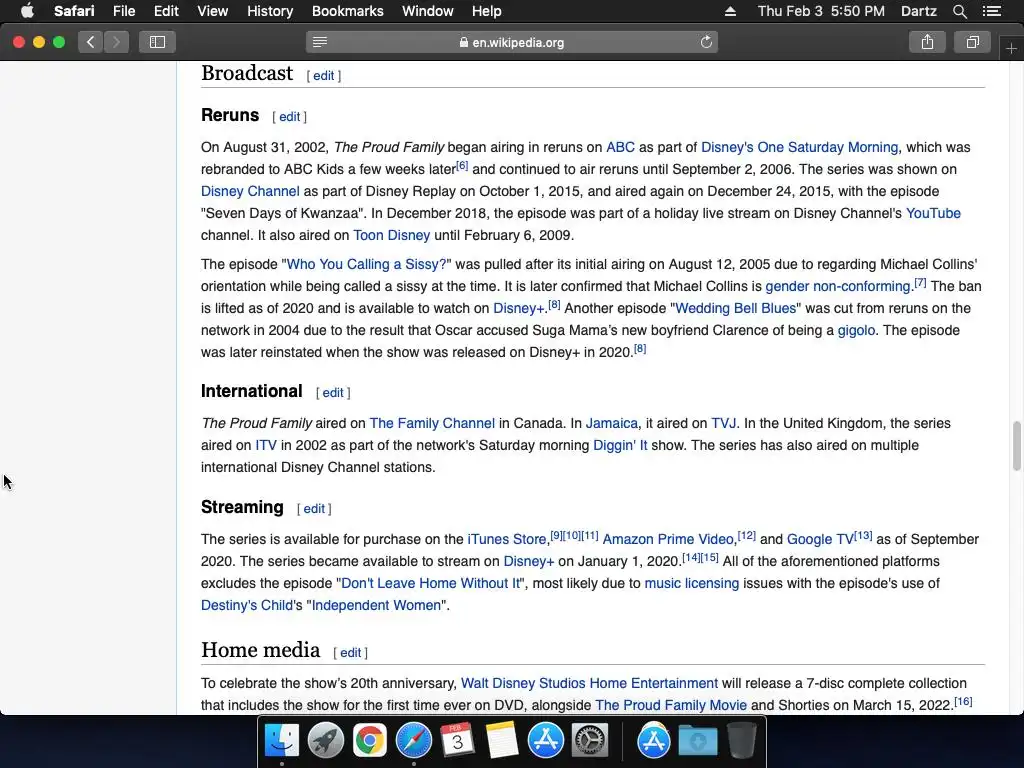Follow the gender non-conforming link
The width and height of the screenshot is (1024, 768).
837,287
